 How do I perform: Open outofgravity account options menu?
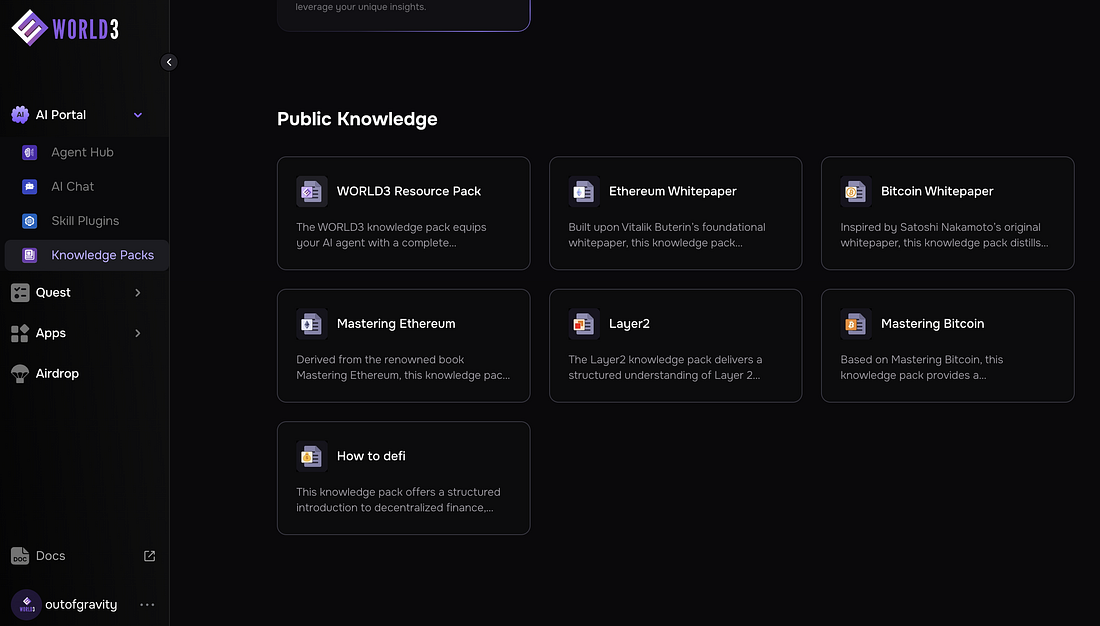click(x=147, y=605)
